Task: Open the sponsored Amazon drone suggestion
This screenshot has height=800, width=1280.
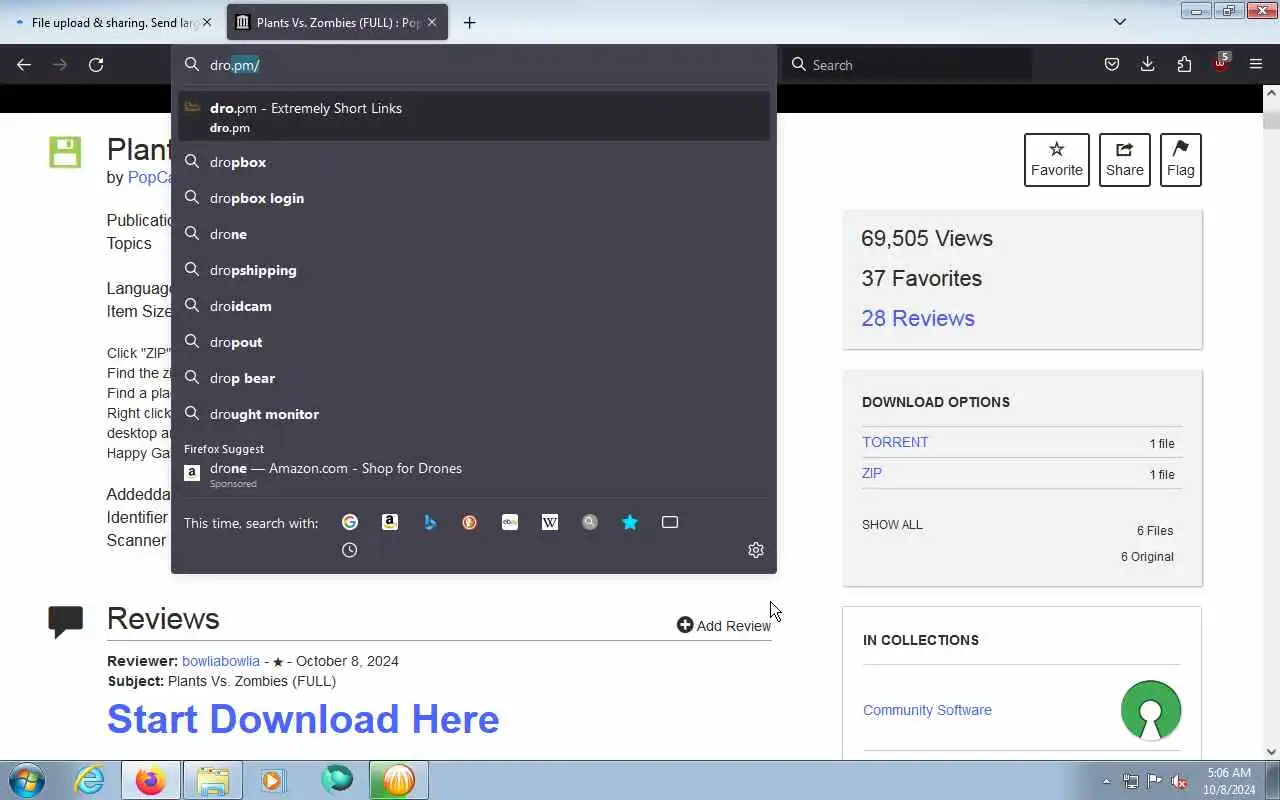Action: point(474,475)
